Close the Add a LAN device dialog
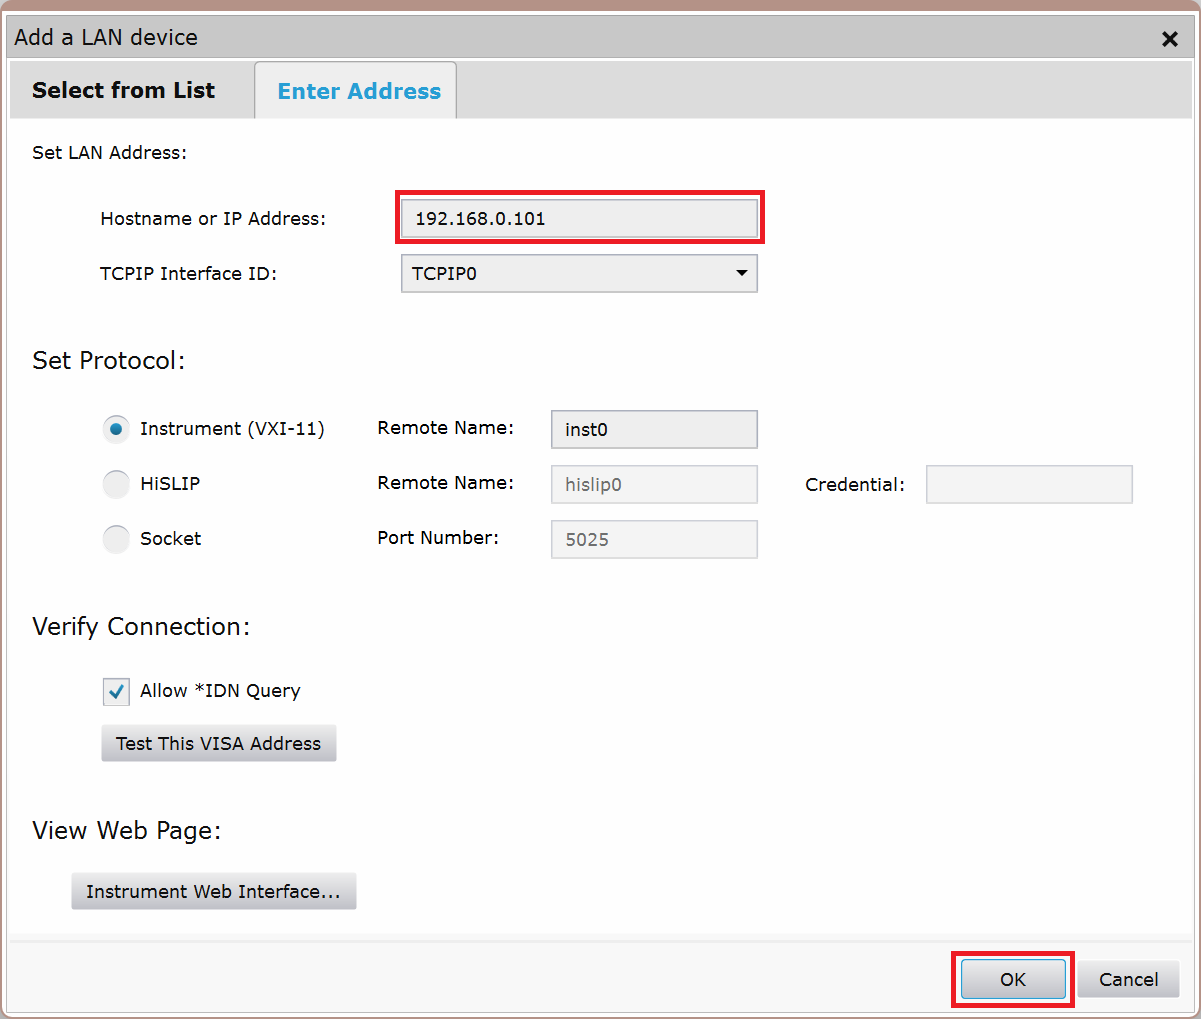This screenshot has height=1019, width=1201. click(1169, 39)
